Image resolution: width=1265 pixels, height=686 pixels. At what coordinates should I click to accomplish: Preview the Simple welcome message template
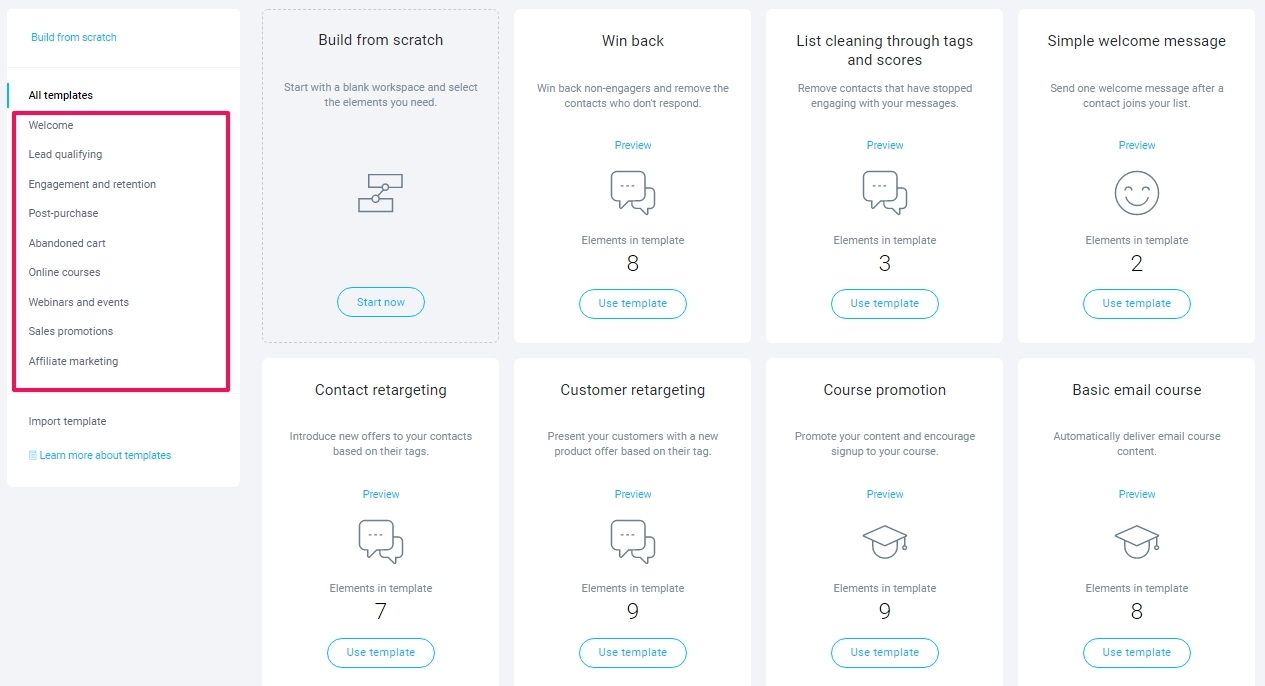coord(1137,145)
